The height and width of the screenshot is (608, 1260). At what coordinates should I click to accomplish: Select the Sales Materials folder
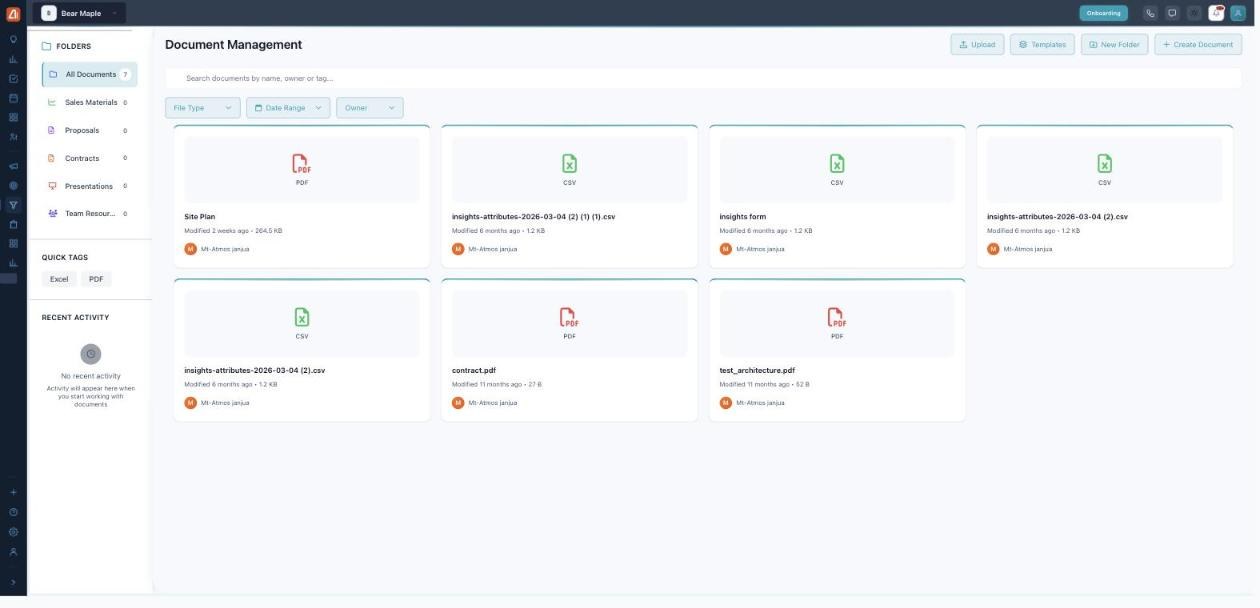[x=89, y=102]
